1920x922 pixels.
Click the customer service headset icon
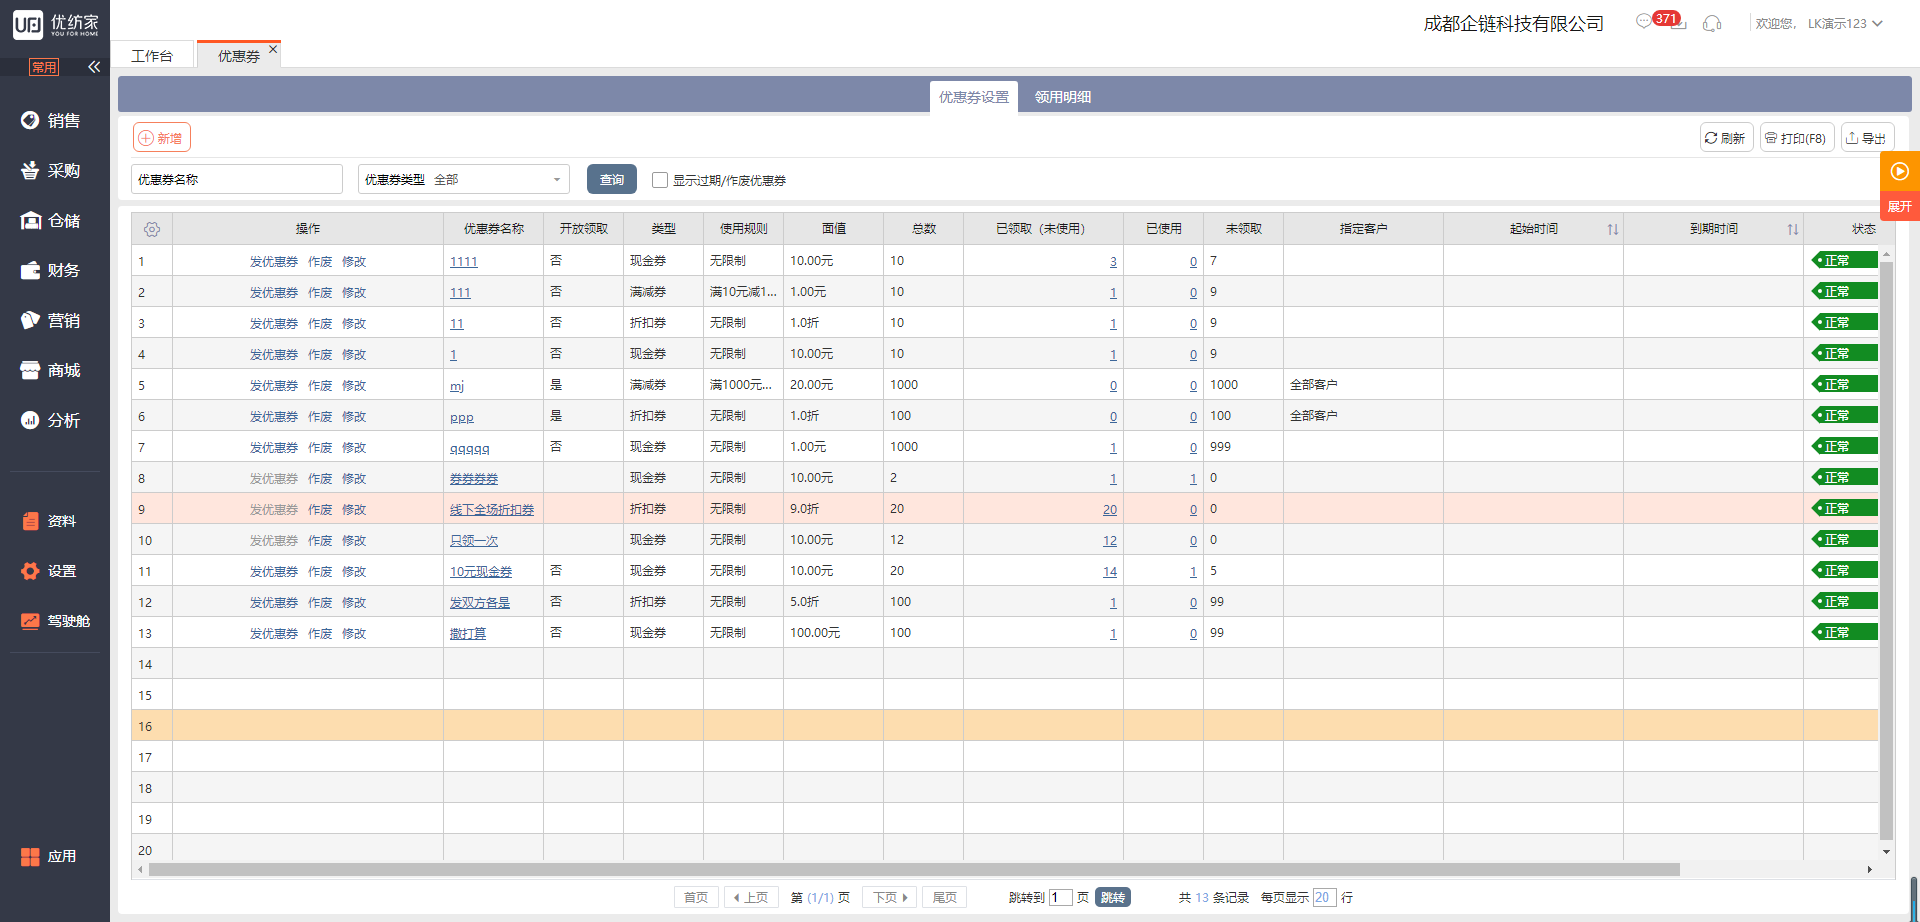(1712, 23)
